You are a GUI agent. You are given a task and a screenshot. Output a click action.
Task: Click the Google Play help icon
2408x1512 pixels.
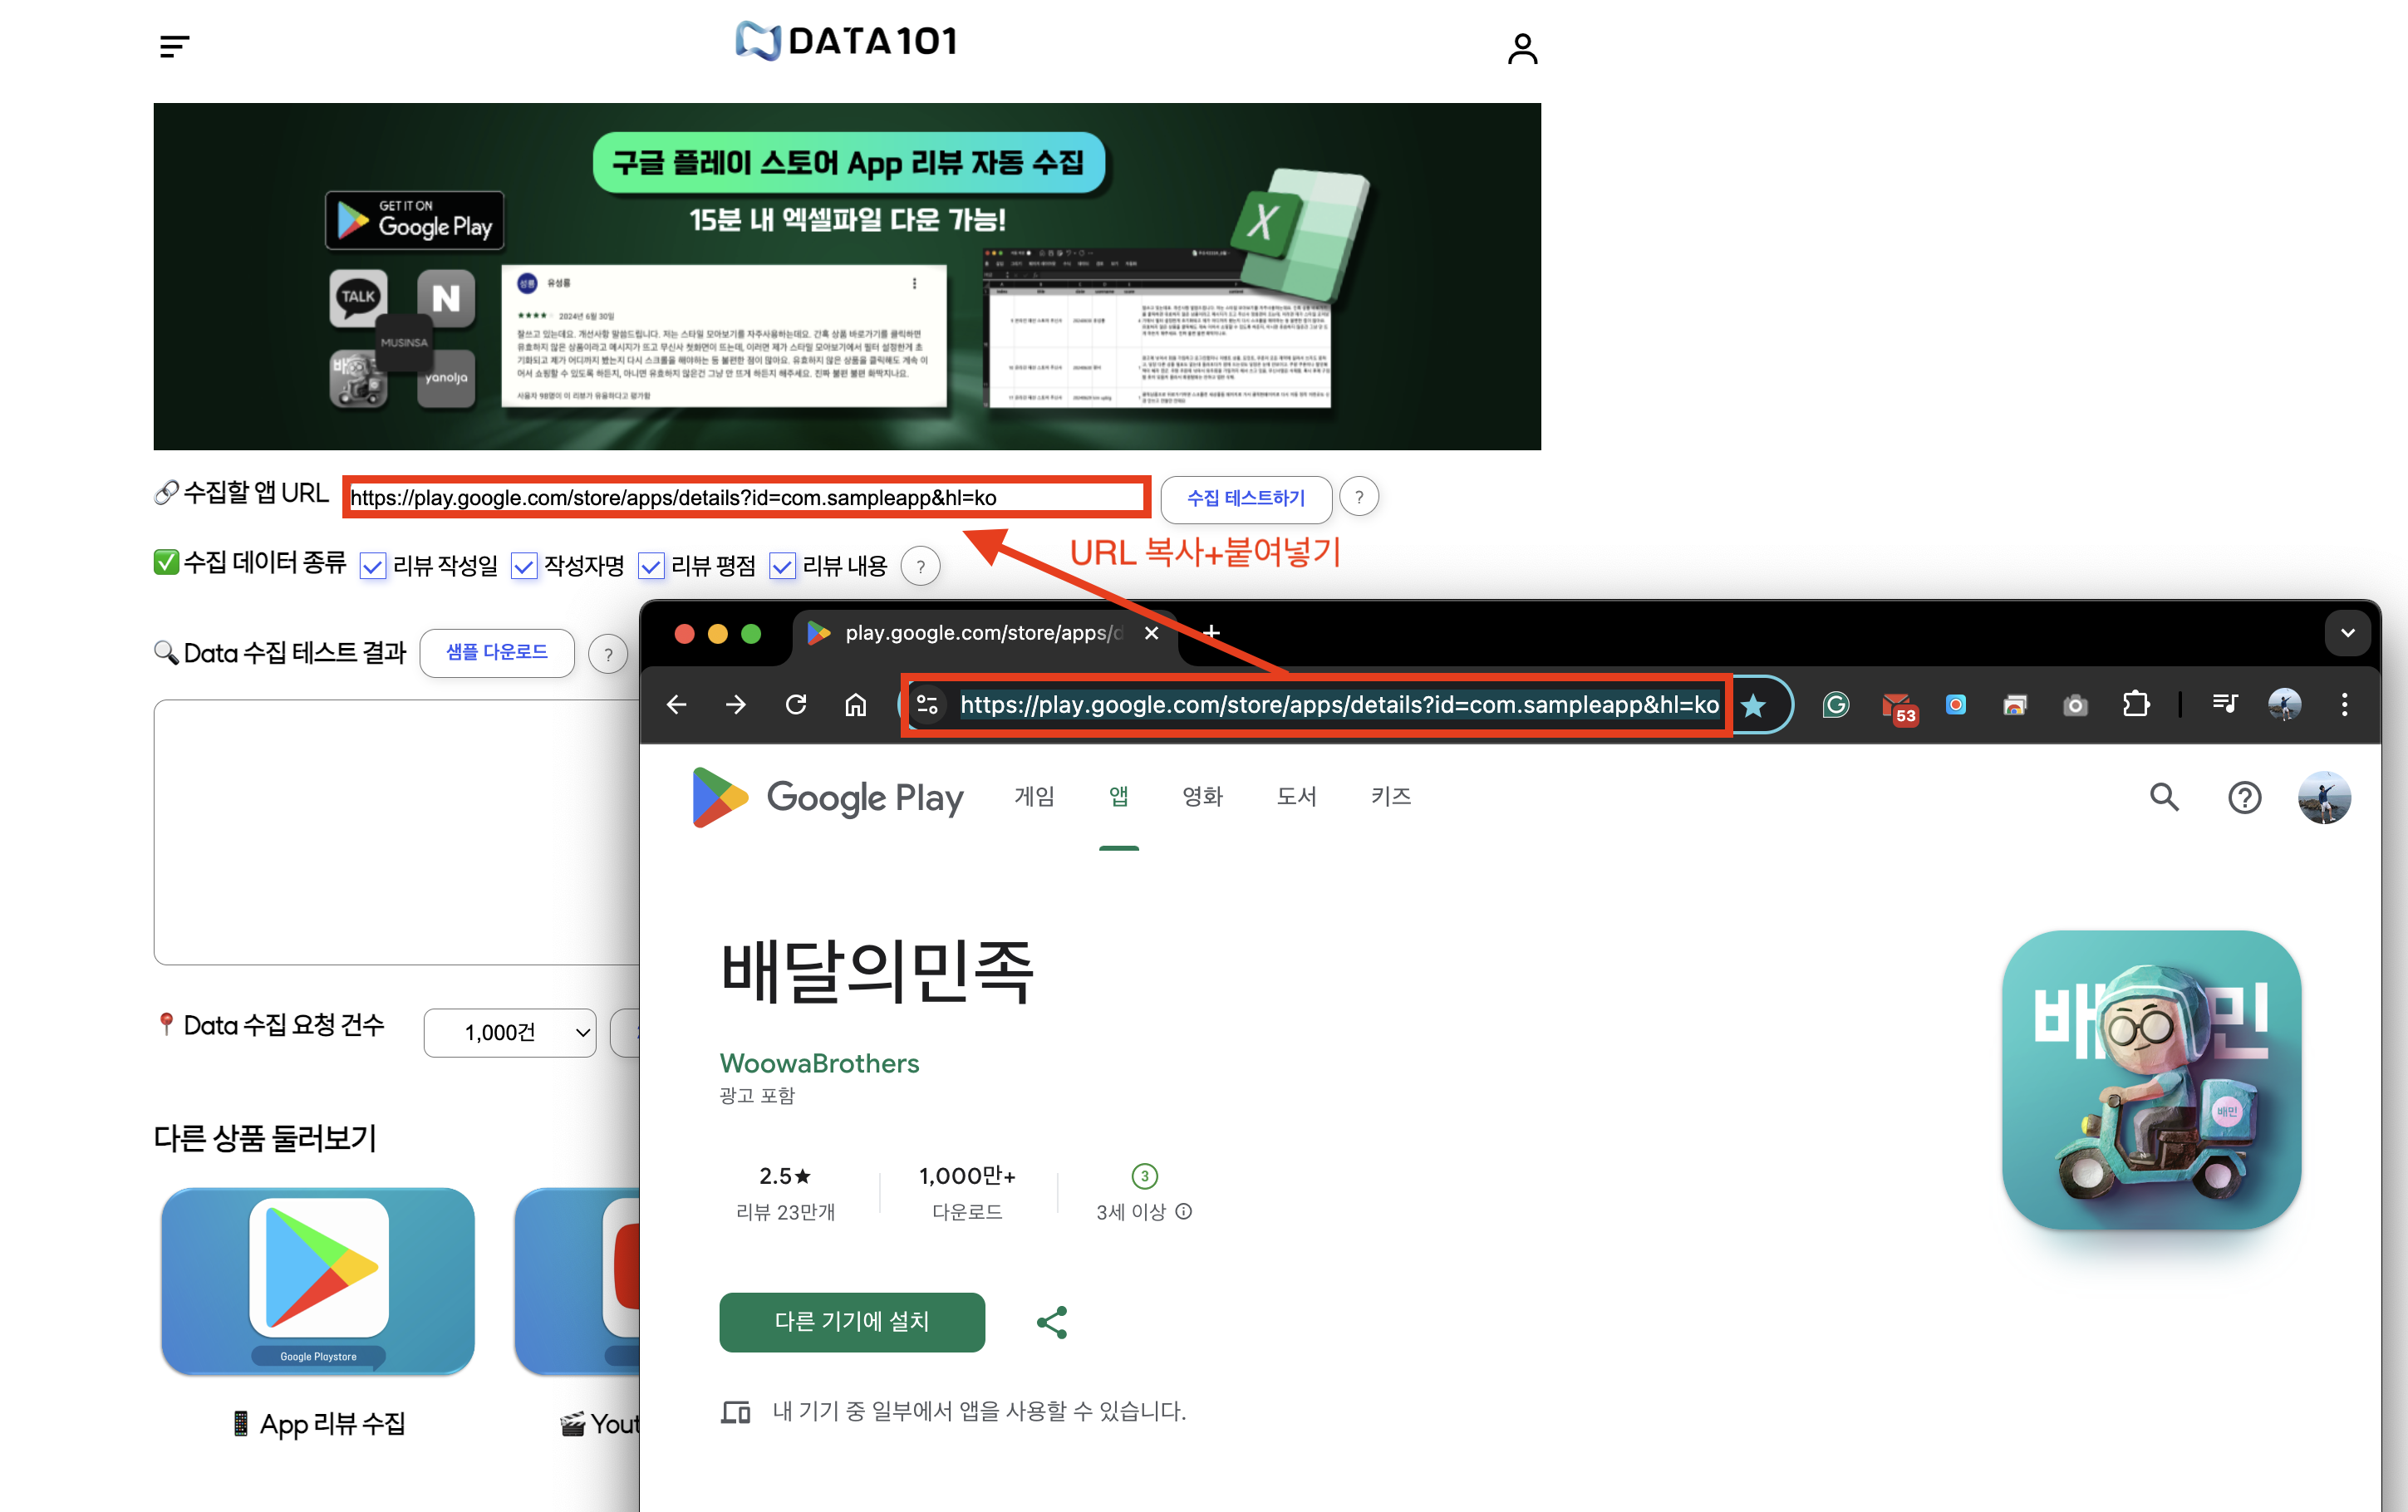pos(2244,797)
